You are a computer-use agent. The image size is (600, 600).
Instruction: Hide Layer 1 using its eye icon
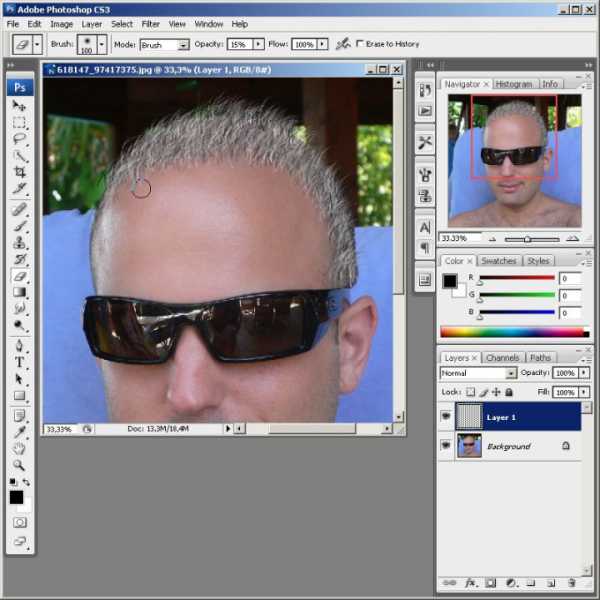(446, 416)
